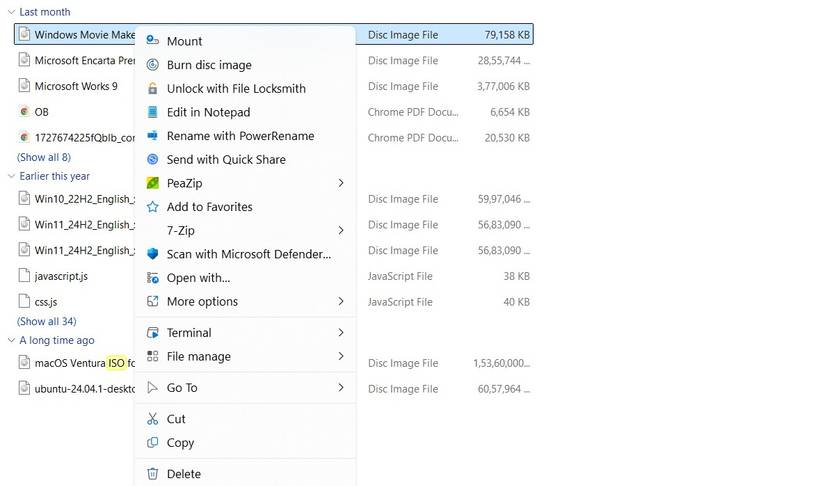Image resolution: width=825 pixels, height=486 pixels.
Task: Click the Notepad icon in context menu
Action: point(153,113)
